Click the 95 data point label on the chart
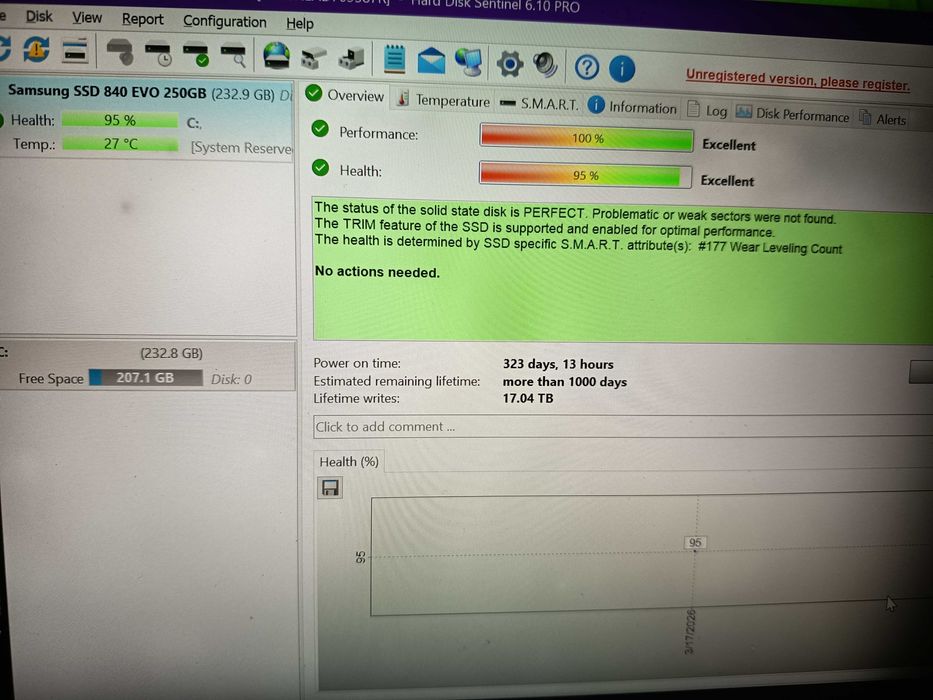The image size is (933, 700). [695, 542]
